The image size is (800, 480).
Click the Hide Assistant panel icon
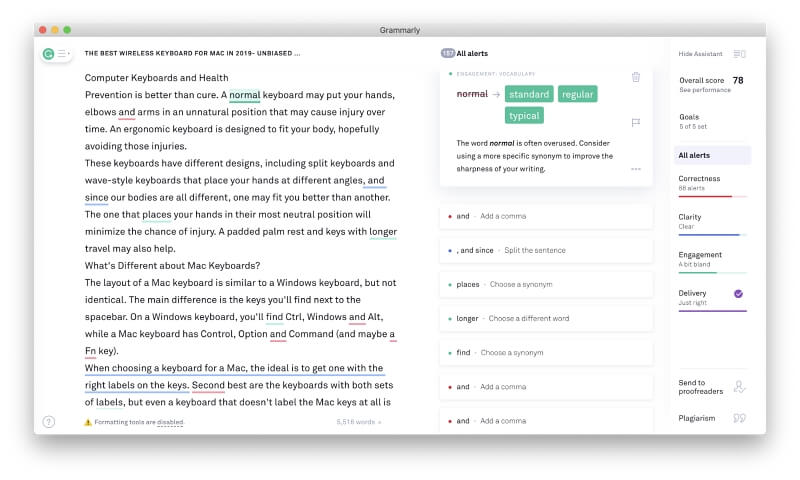[x=740, y=53]
